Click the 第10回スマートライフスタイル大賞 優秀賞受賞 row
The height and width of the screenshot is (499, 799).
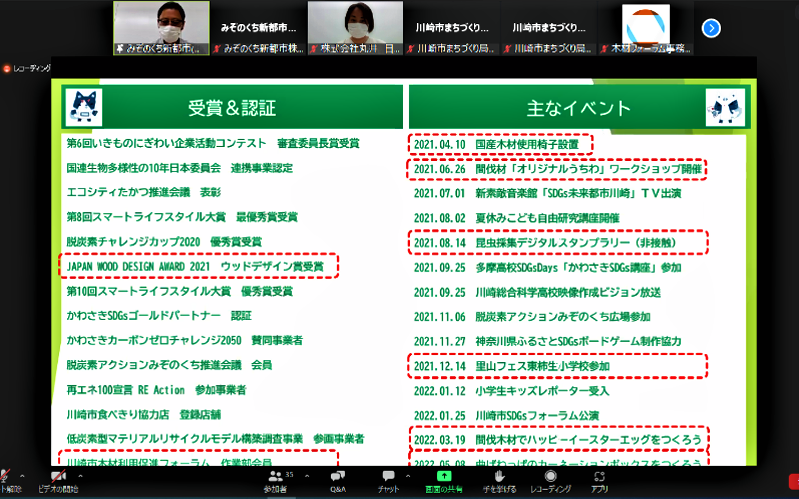(180, 291)
